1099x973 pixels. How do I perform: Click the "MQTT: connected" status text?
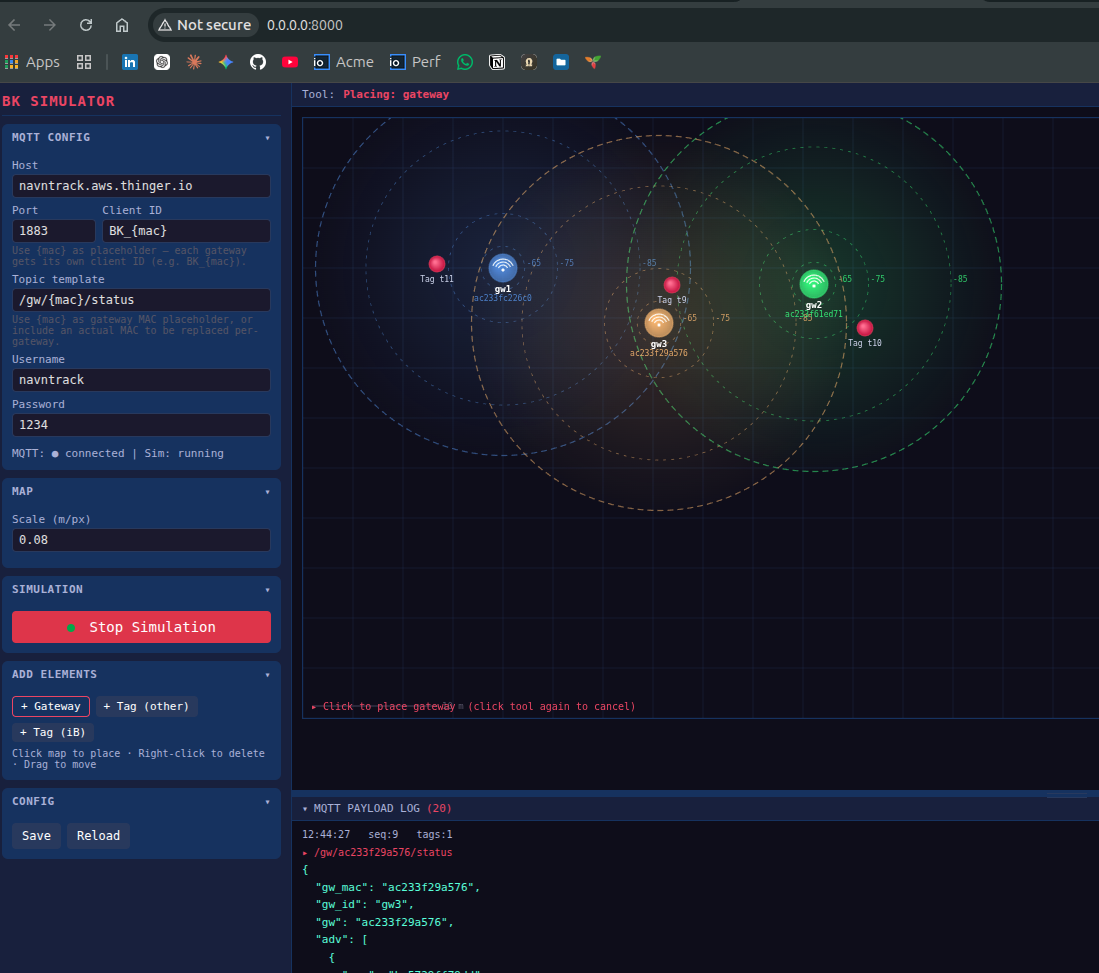(68, 454)
